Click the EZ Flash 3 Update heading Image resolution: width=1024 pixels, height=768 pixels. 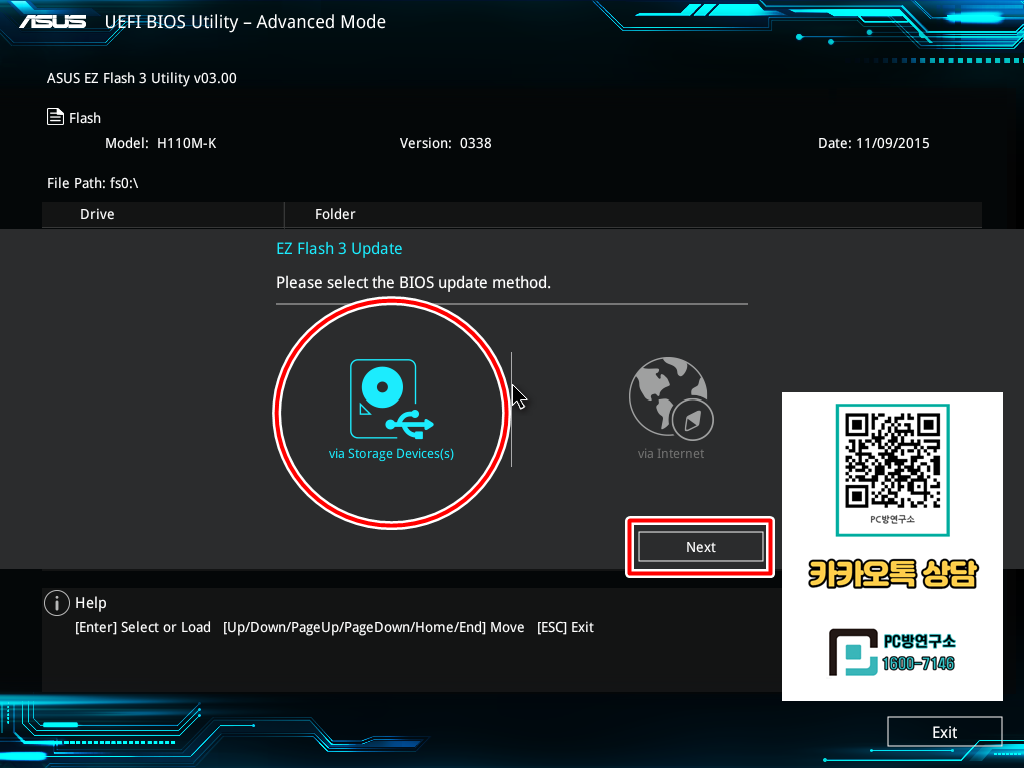(339, 249)
